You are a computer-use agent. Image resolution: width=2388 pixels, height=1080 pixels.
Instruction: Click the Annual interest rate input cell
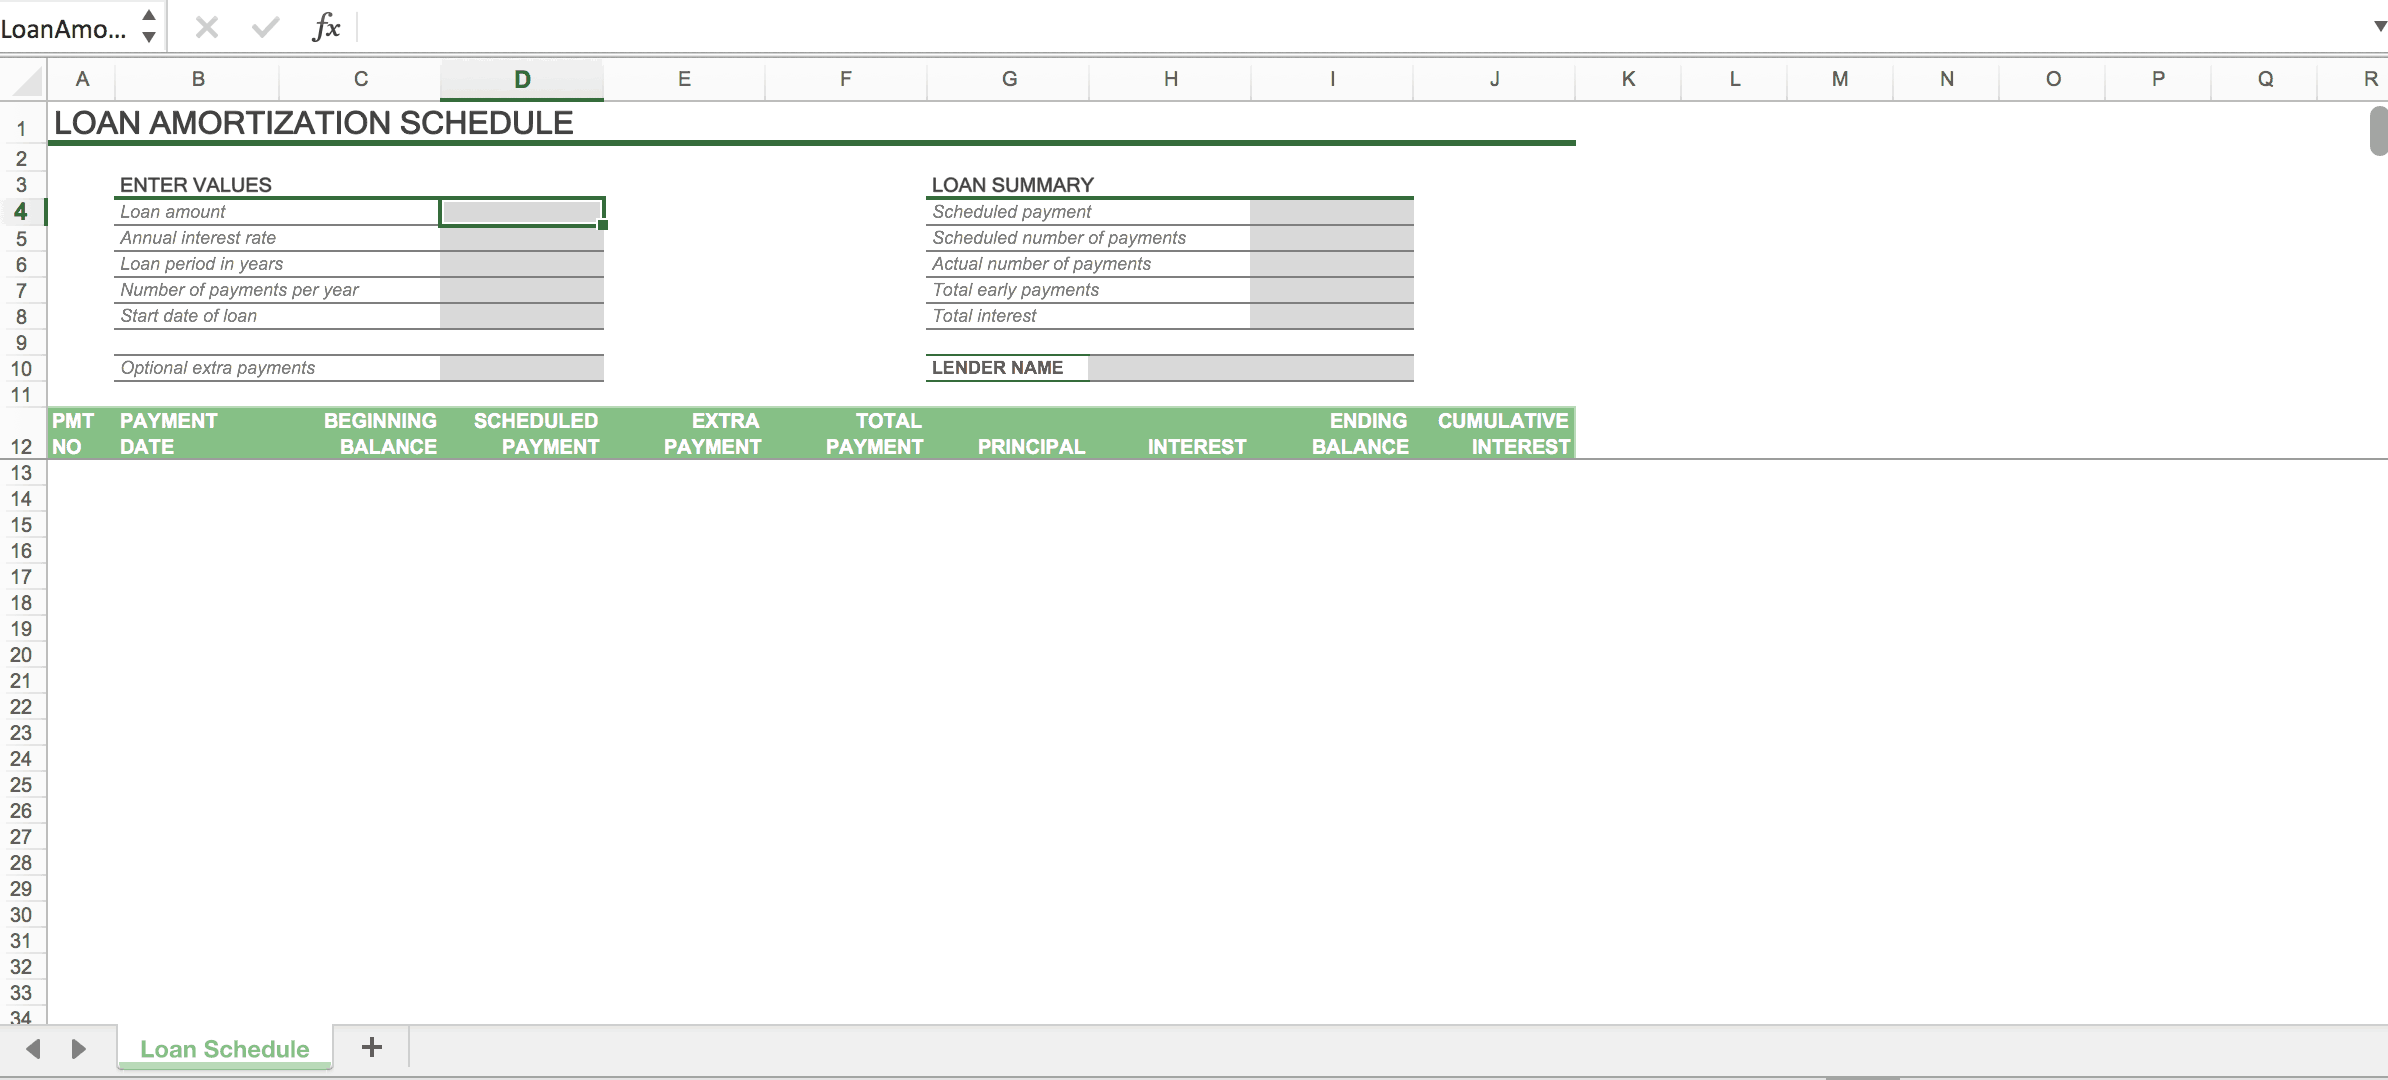522,238
